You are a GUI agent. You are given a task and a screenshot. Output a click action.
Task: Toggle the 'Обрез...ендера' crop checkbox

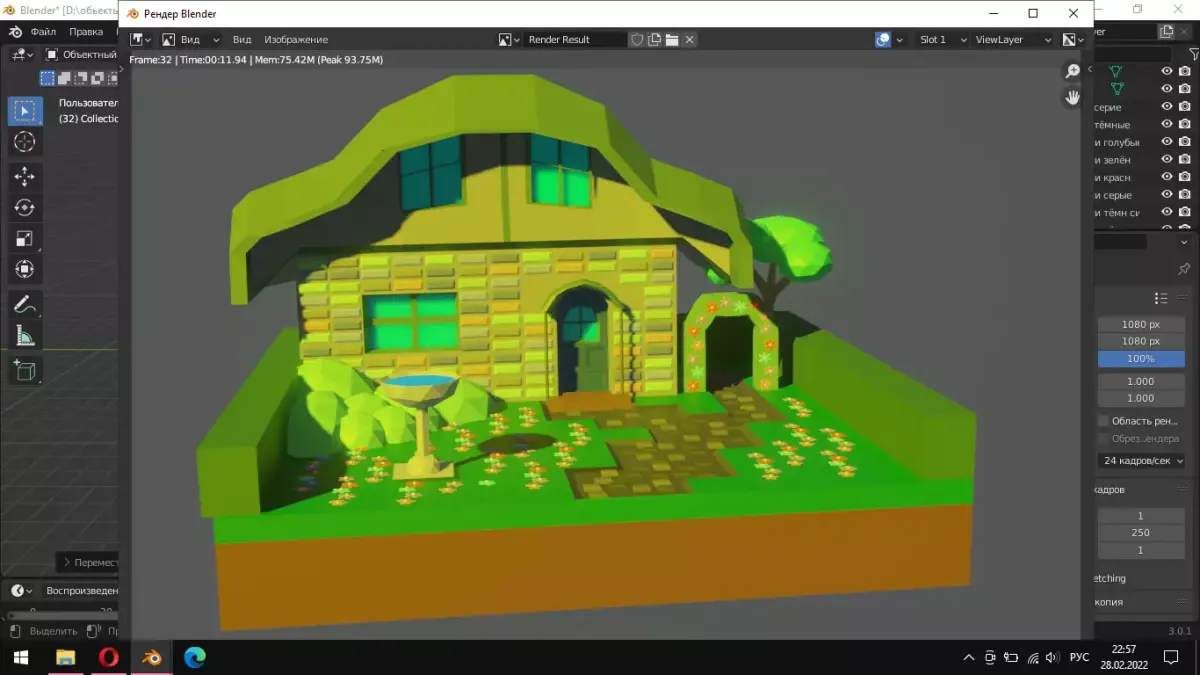point(1104,439)
